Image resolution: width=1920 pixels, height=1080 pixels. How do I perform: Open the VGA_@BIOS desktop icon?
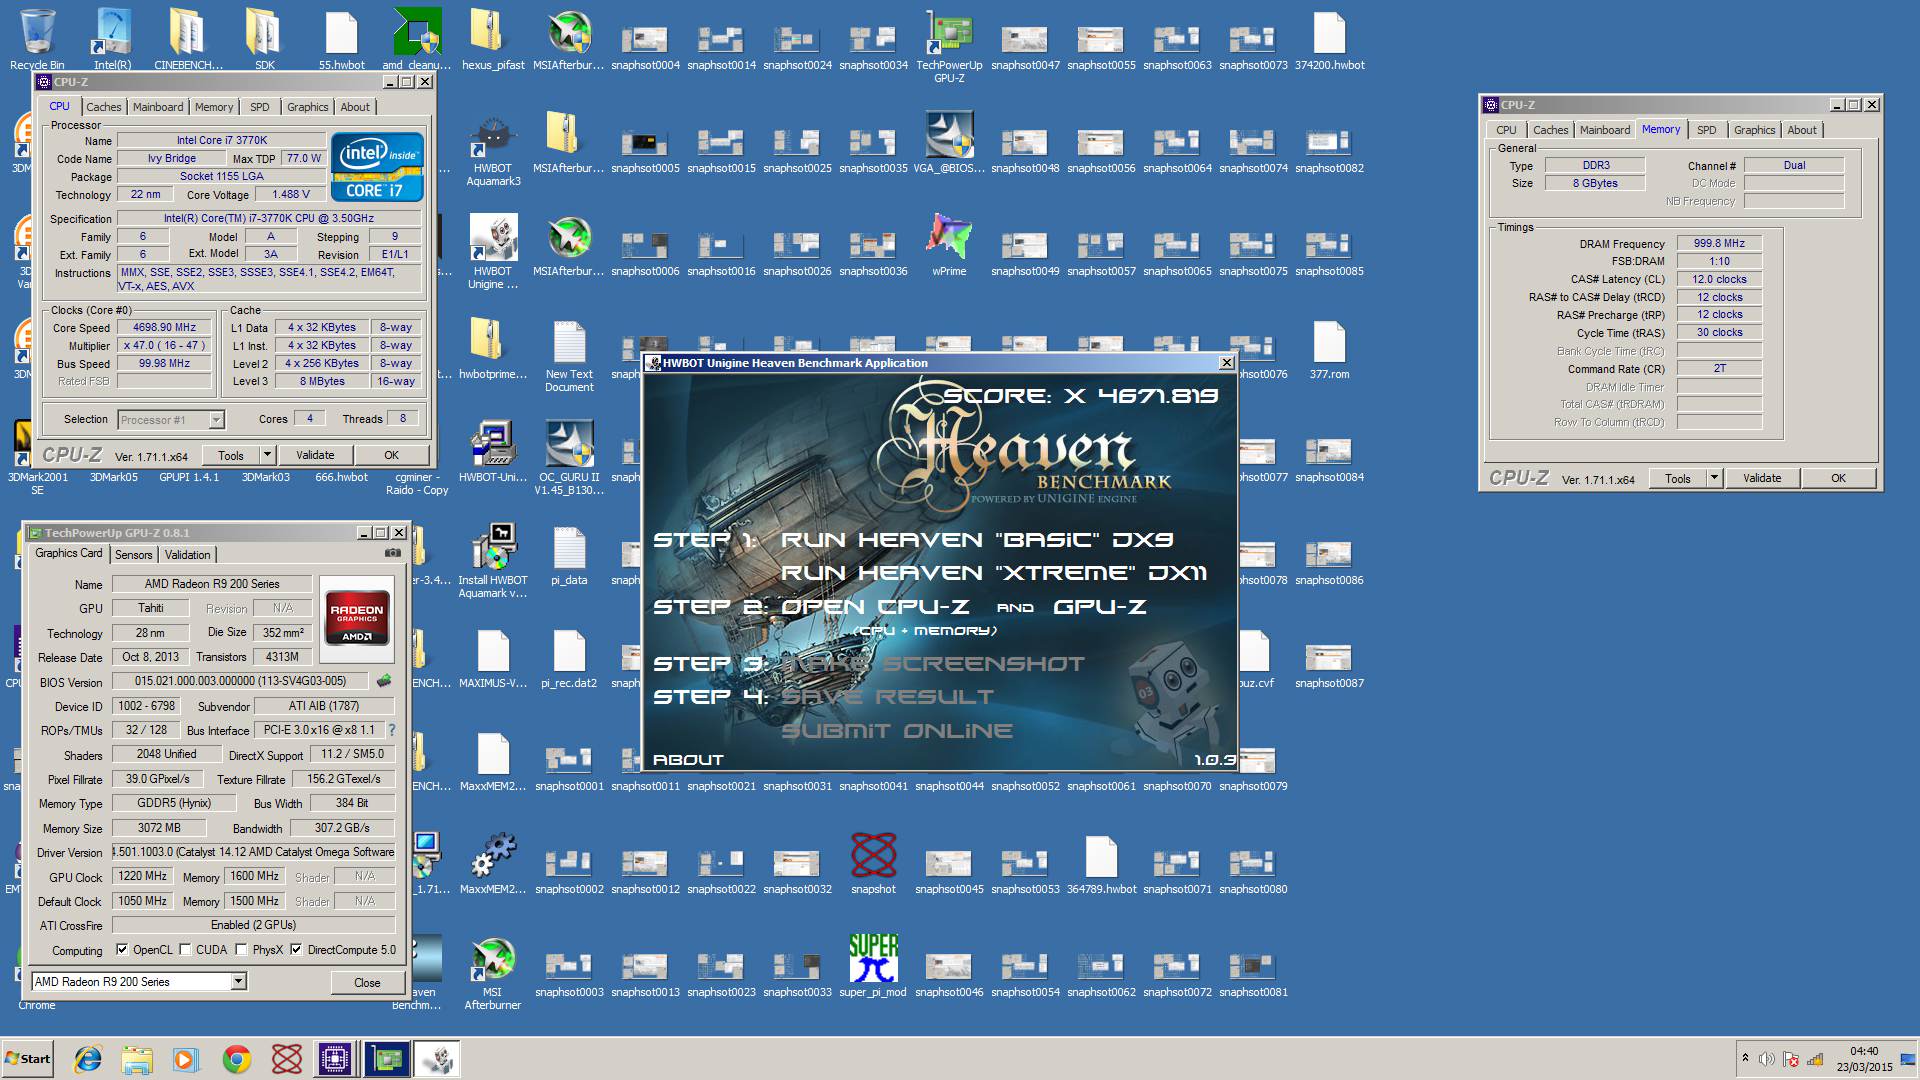(949, 140)
